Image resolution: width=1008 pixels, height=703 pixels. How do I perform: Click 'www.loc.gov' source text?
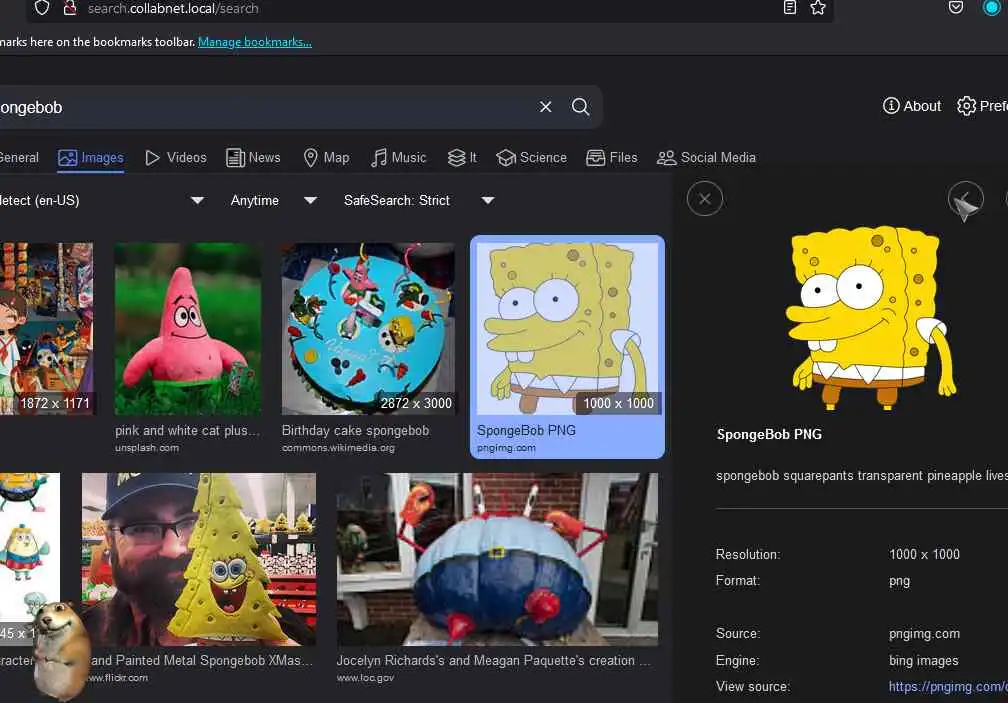tap(365, 677)
